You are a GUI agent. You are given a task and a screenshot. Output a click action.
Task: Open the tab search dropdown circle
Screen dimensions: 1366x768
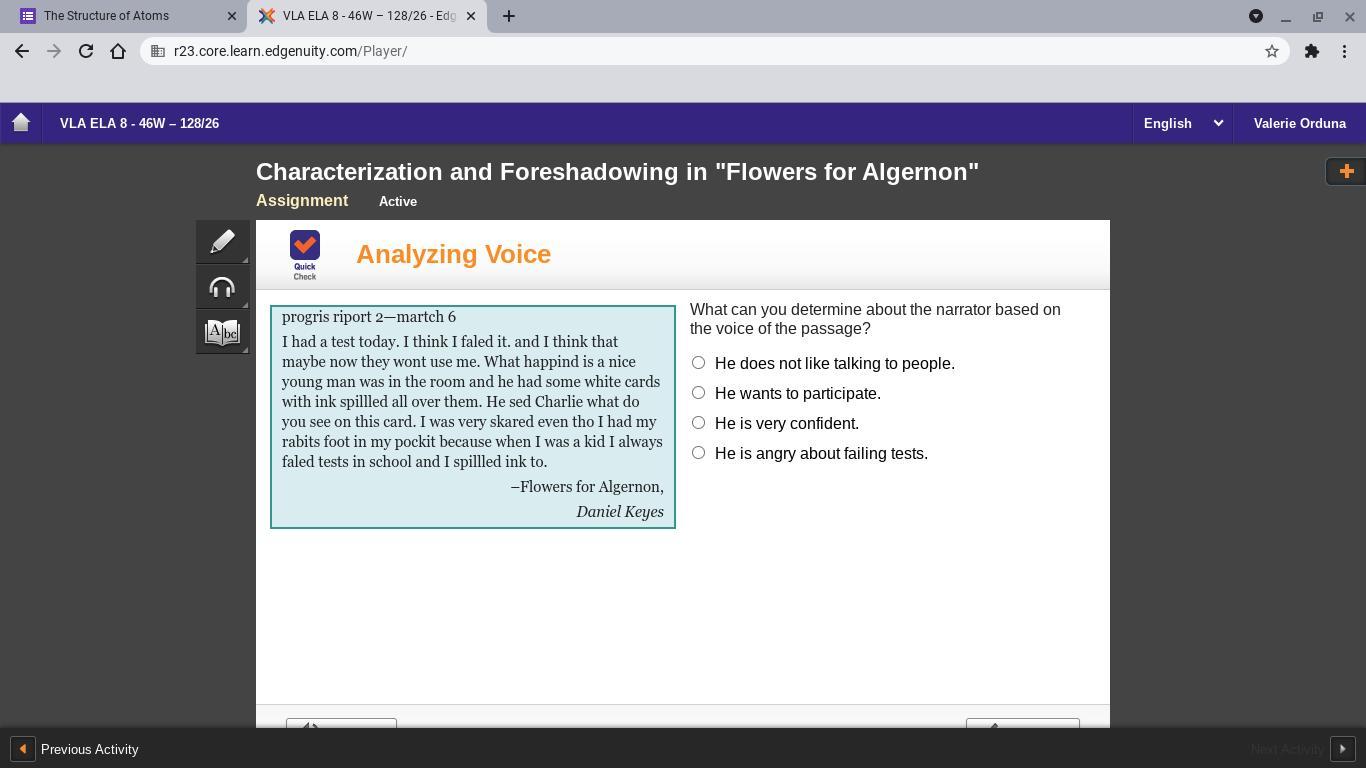pos(1256,16)
